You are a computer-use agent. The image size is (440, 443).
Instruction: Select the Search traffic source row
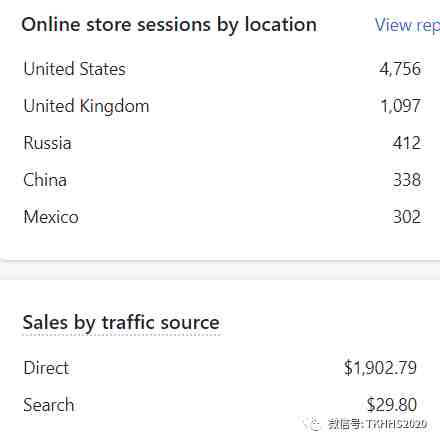point(220,405)
